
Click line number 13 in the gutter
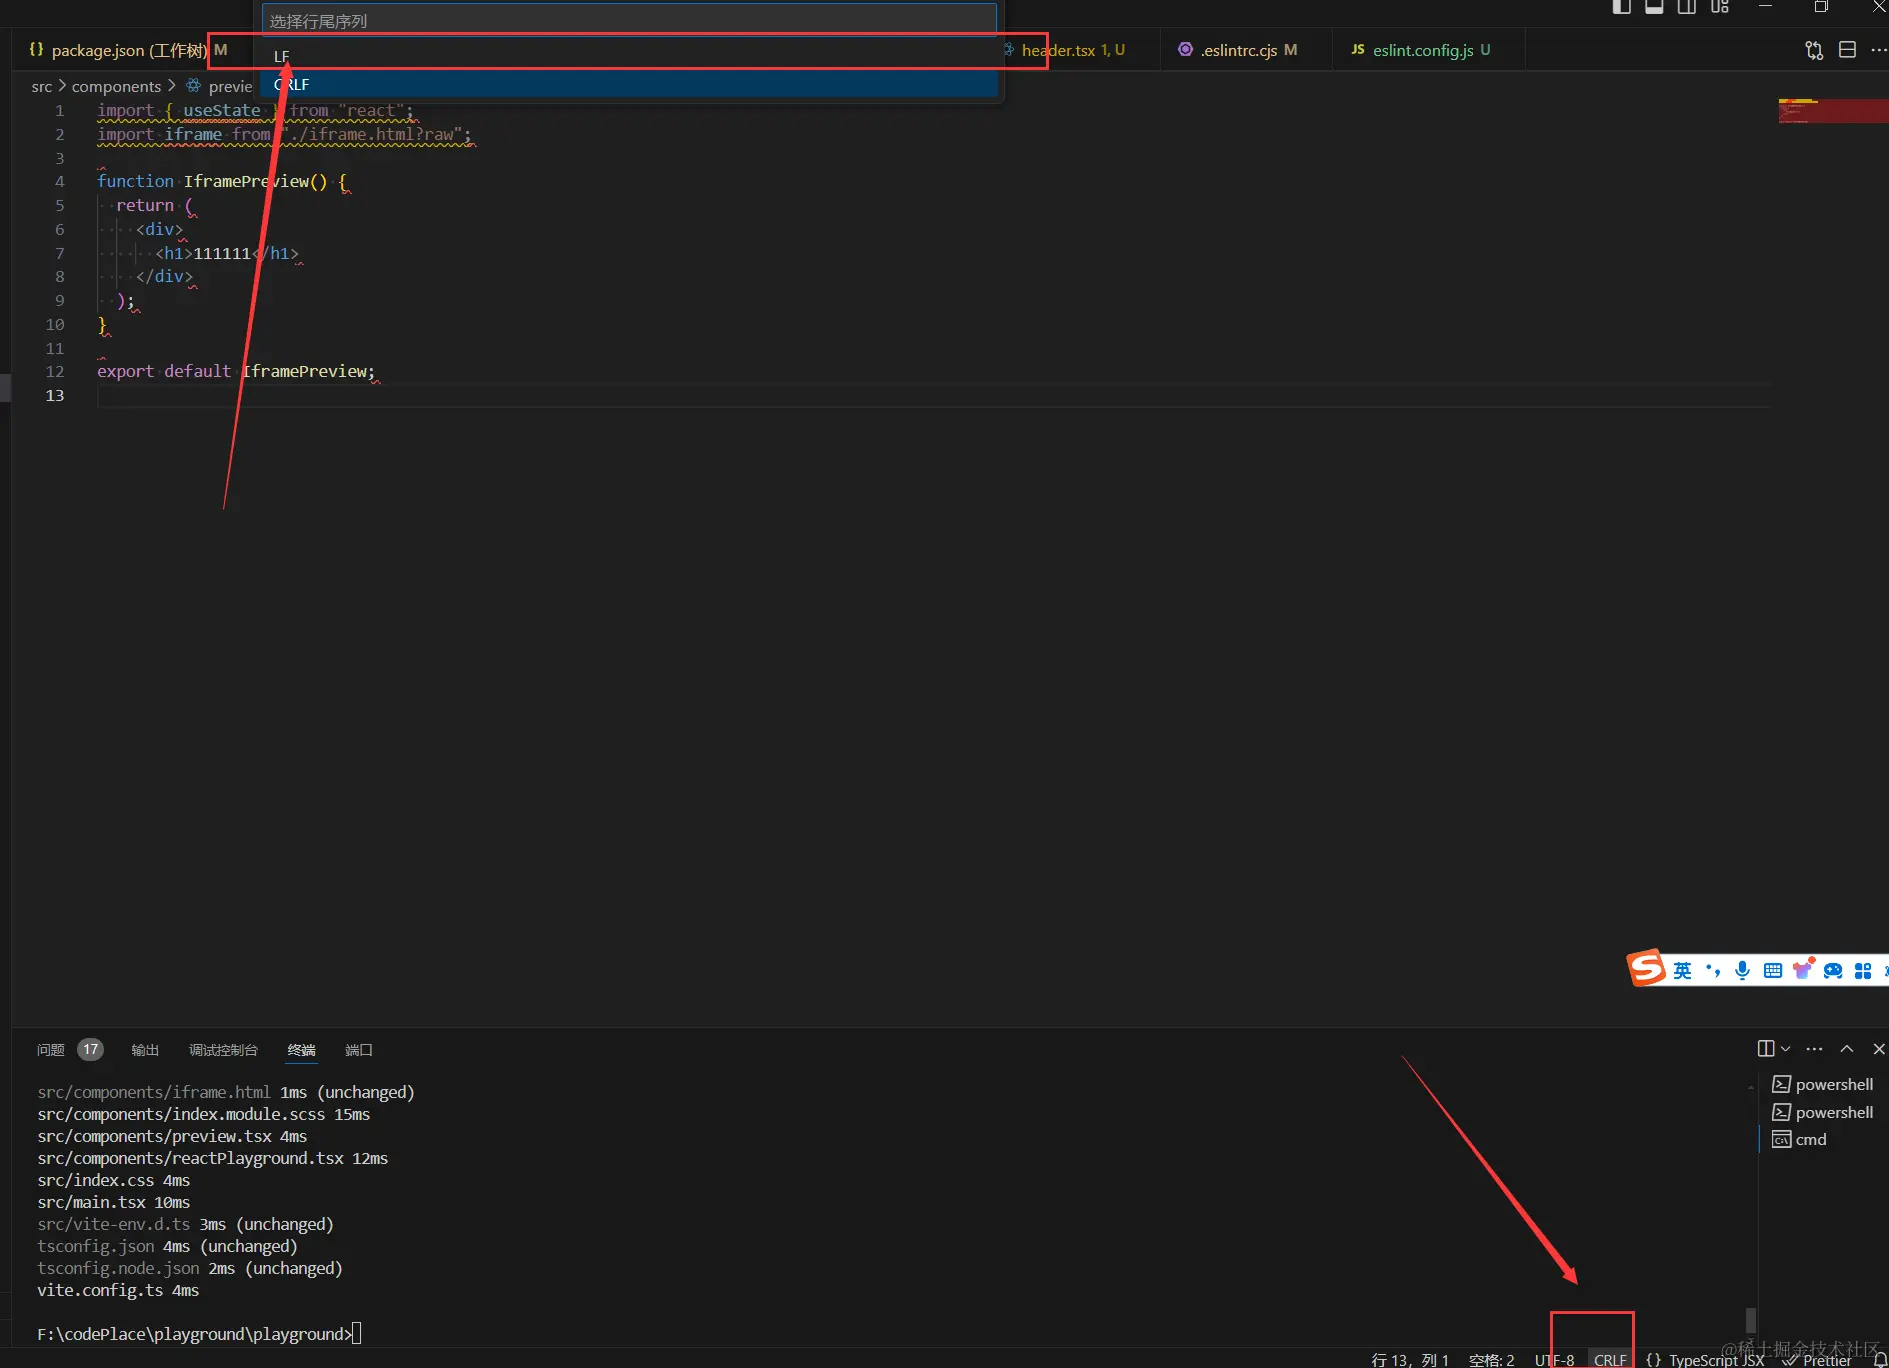coord(55,395)
